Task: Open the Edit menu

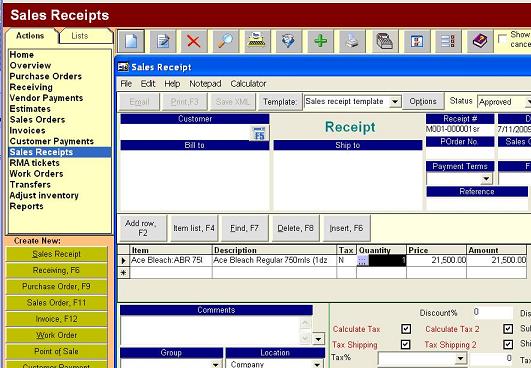Action: [148, 84]
